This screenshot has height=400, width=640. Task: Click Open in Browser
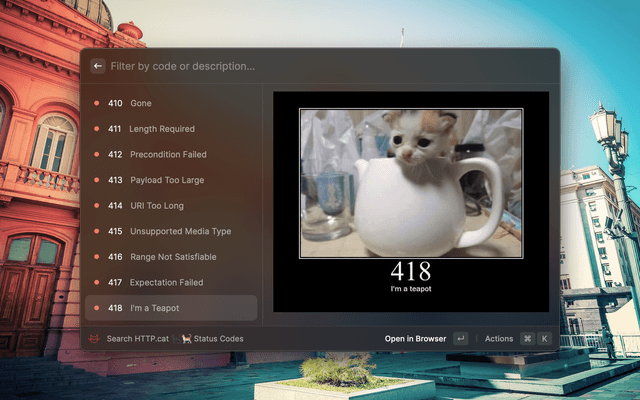415,339
